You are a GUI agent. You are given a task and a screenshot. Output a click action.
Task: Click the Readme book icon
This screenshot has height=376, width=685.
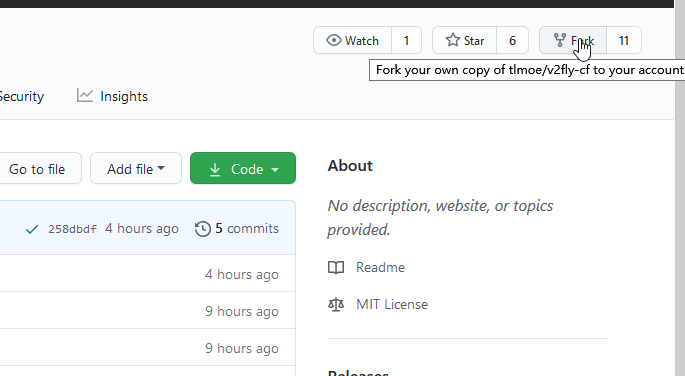click(x=336, y=267)
